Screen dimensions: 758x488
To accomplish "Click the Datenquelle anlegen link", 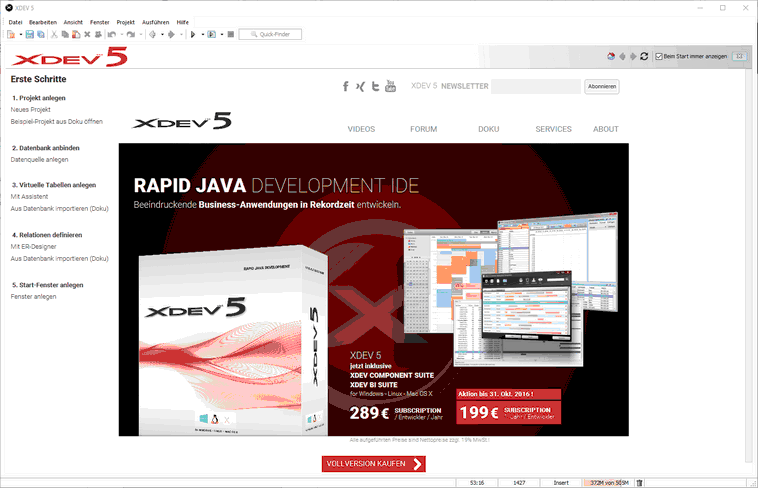I will [x=40, y=160].
